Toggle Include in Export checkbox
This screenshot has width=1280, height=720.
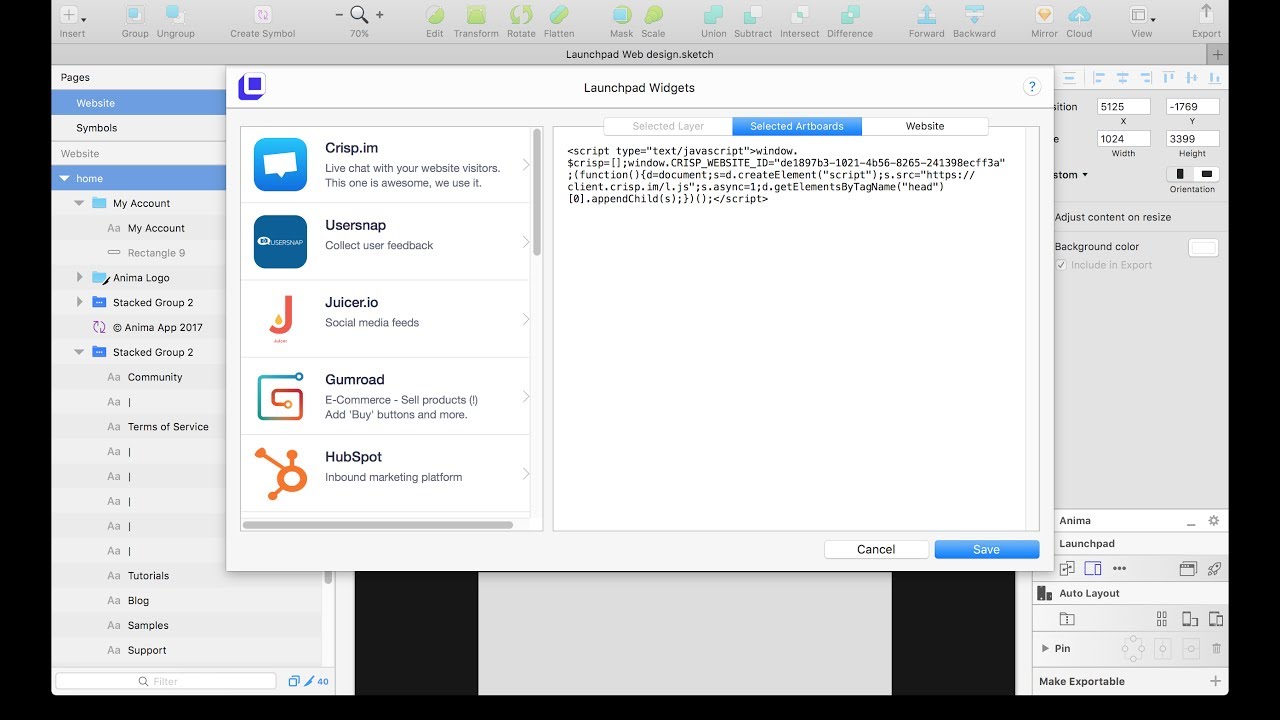1062,265
